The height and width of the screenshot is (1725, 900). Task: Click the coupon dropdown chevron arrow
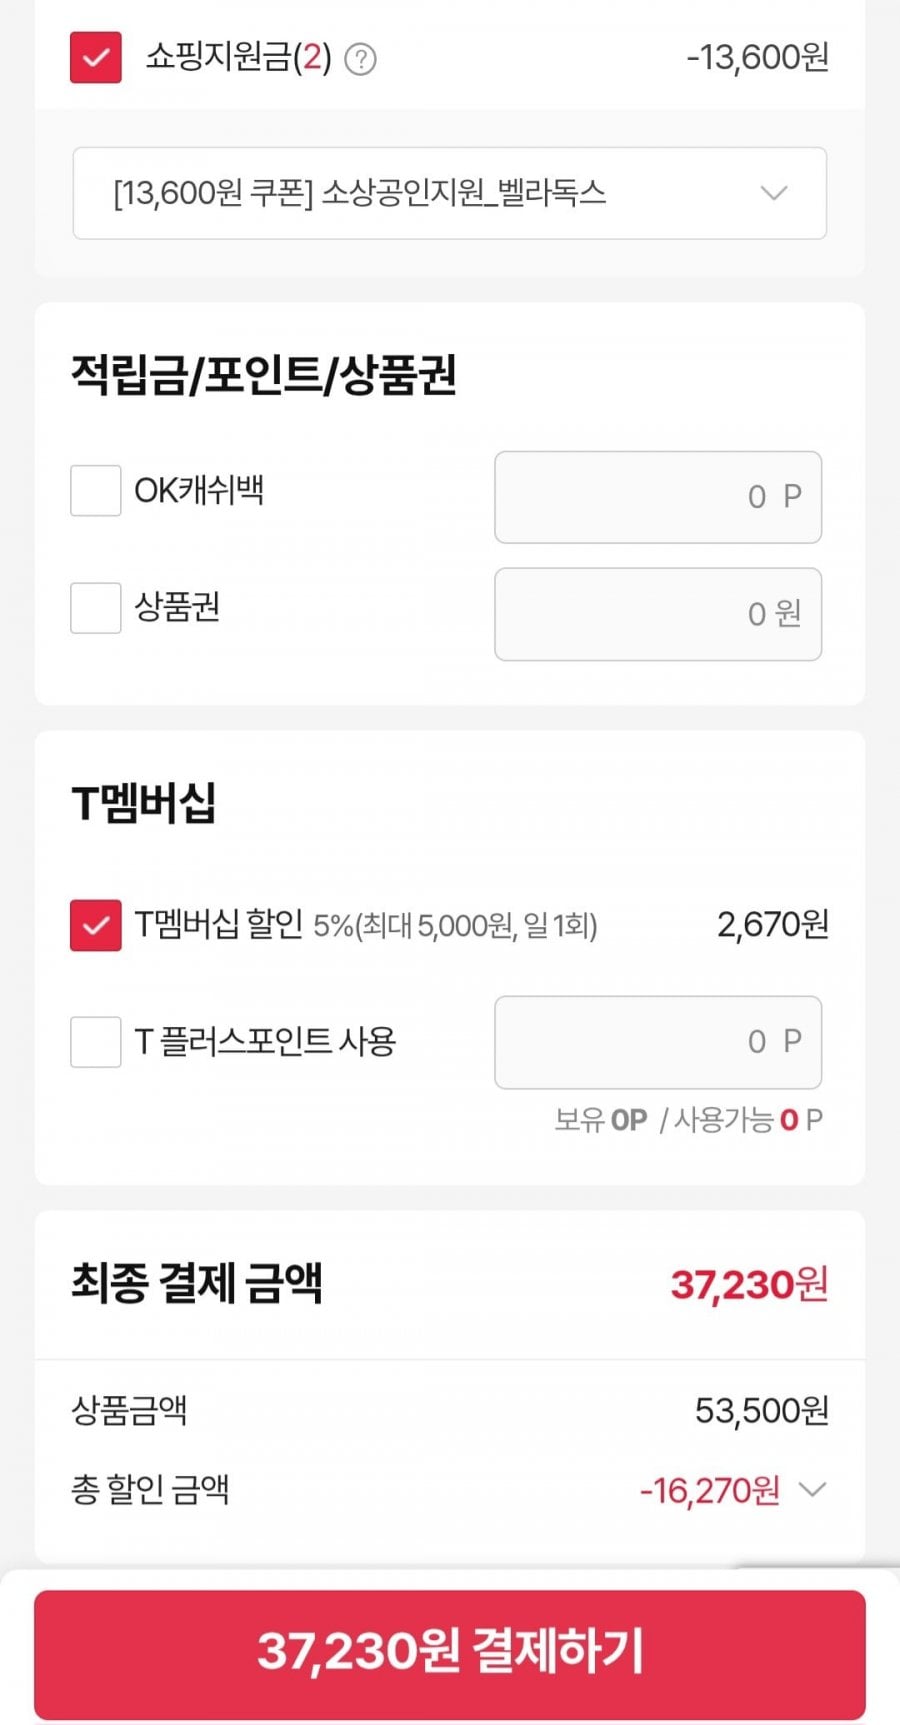(774, 193)
